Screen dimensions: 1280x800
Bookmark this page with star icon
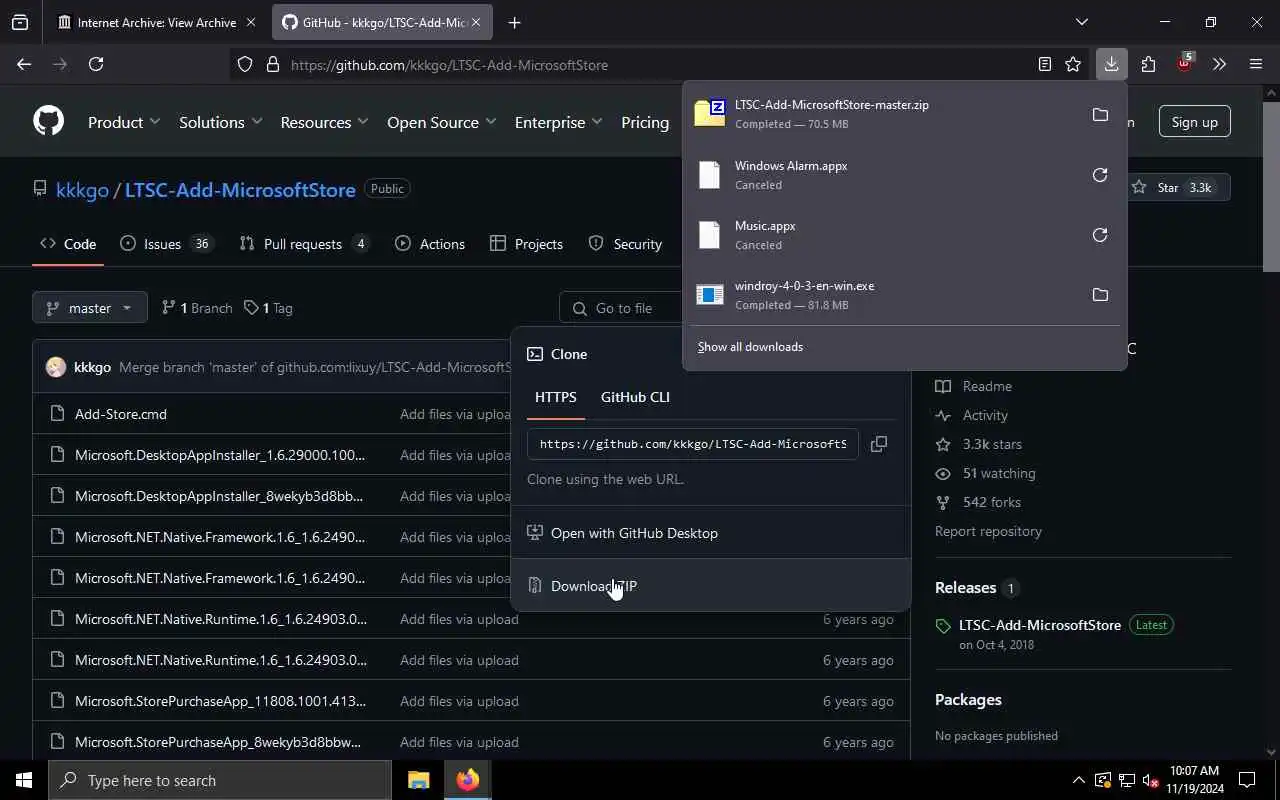coord(1073,64)
